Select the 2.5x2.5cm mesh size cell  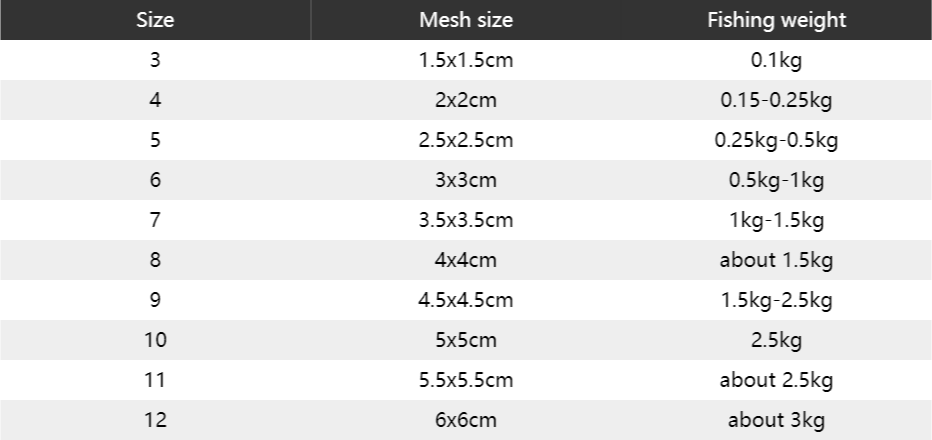pyautogui.click(x=465, y=140)
